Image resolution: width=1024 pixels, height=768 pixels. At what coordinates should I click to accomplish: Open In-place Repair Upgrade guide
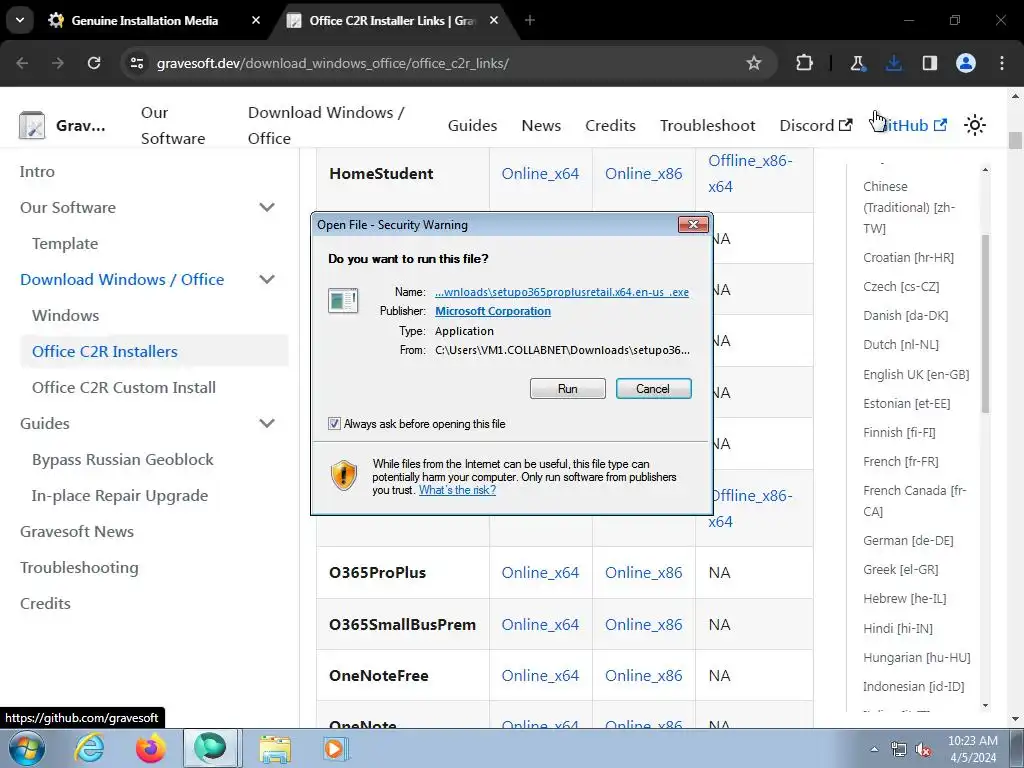coord(120,496)
